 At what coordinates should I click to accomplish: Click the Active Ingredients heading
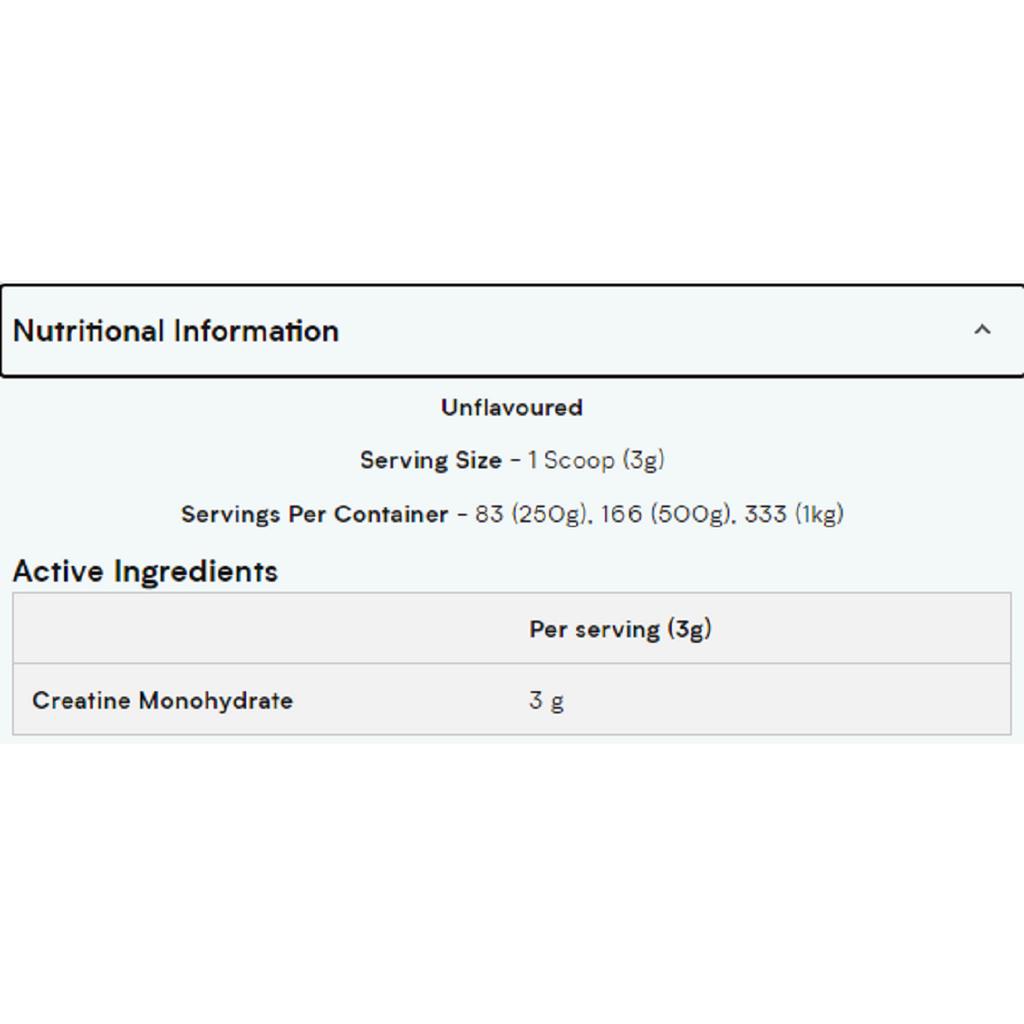coord(145,571)
